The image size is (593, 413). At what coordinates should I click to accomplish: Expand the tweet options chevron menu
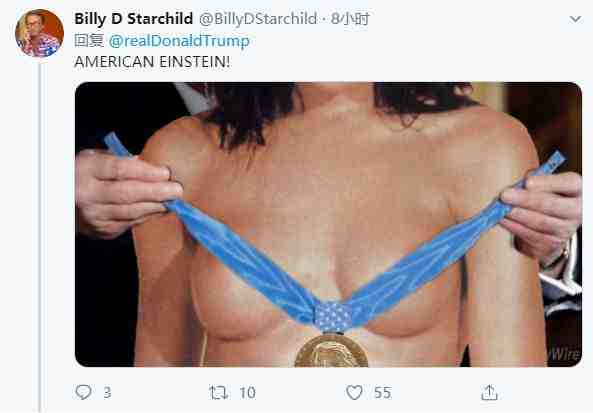(575, 19)
